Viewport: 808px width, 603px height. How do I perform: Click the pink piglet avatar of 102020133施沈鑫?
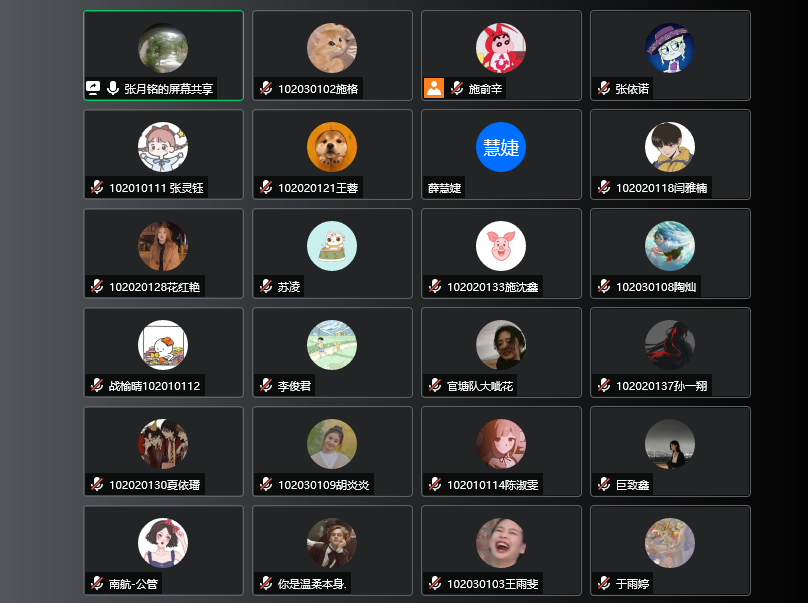point(501,246)
